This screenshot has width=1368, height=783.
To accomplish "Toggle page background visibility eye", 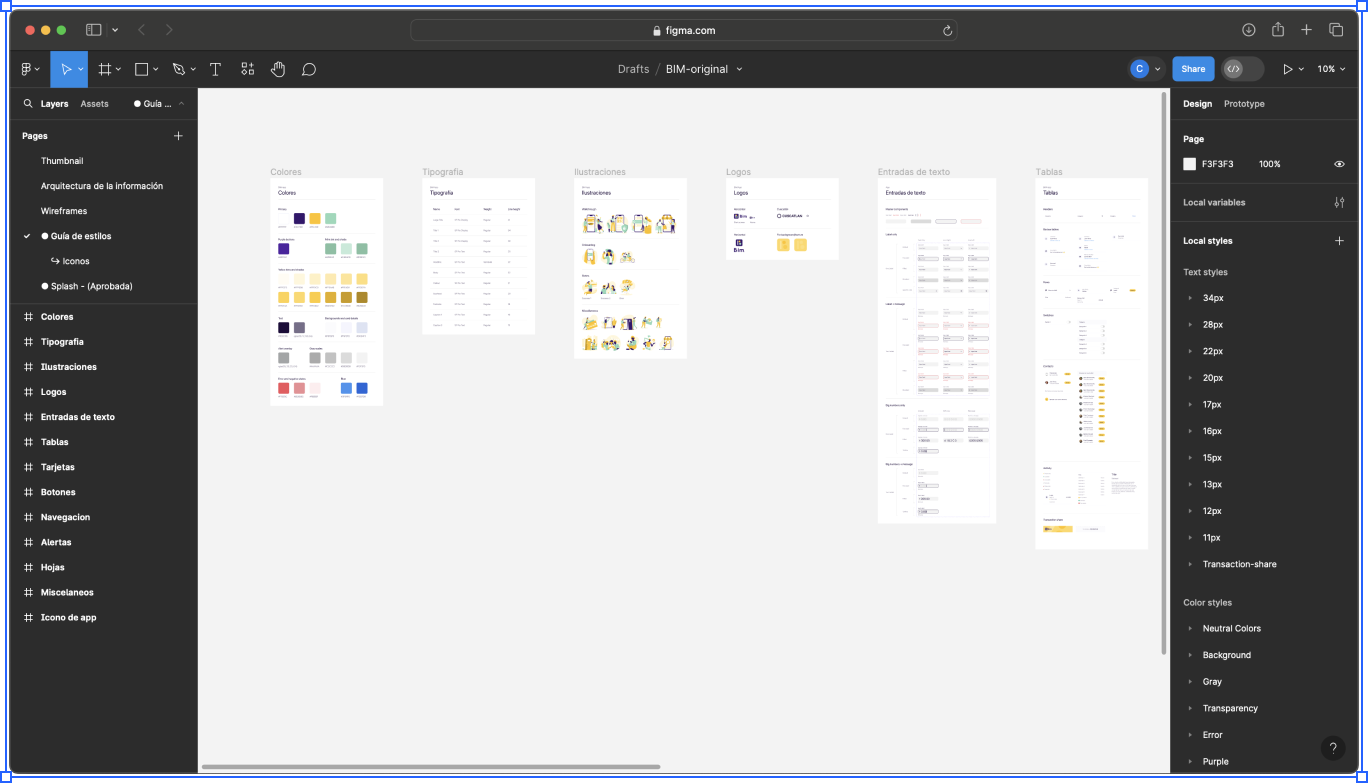I will tap(1339, 164).
